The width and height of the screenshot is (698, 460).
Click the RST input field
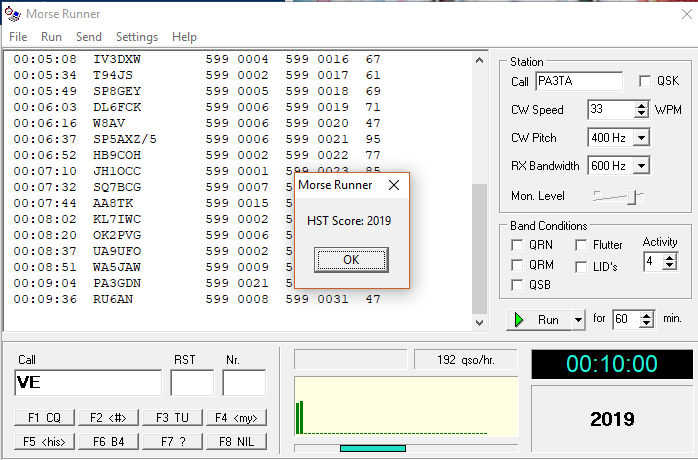coord(192,383)
